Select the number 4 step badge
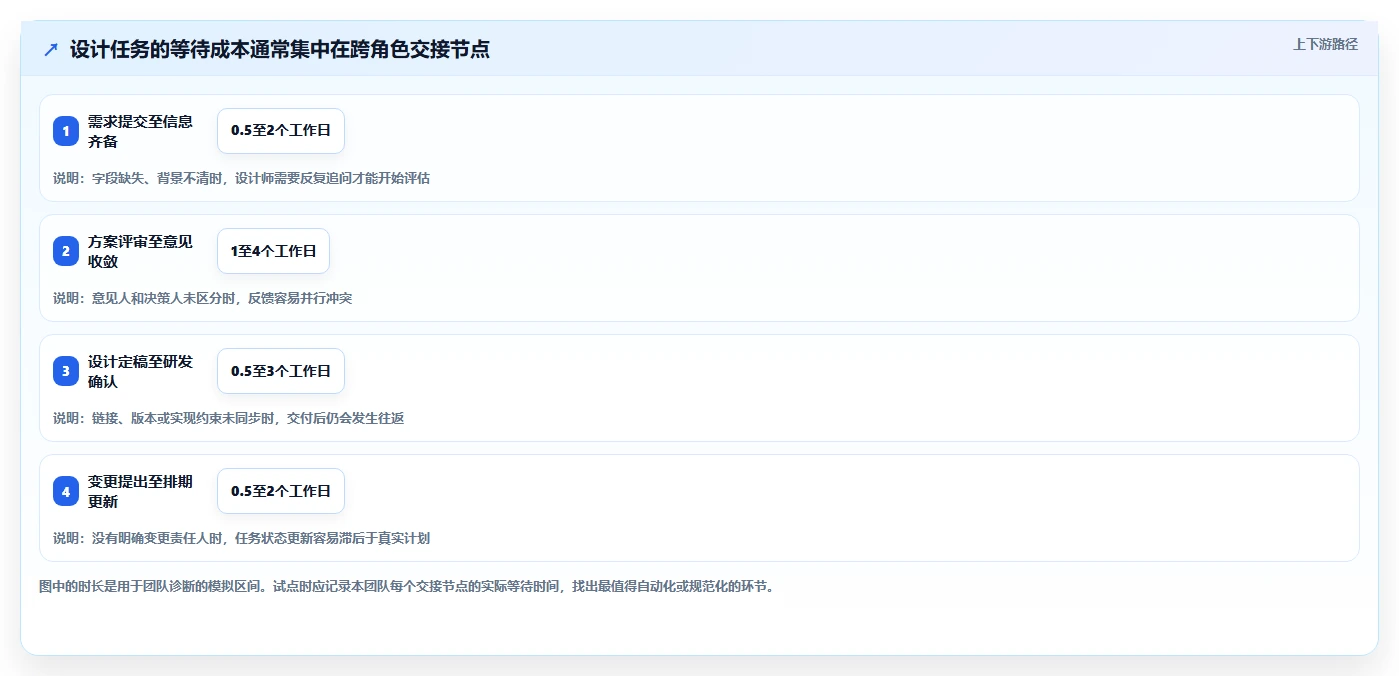Image resolution: width=1399 pixels, height=676 pixels. coord(66,491)
